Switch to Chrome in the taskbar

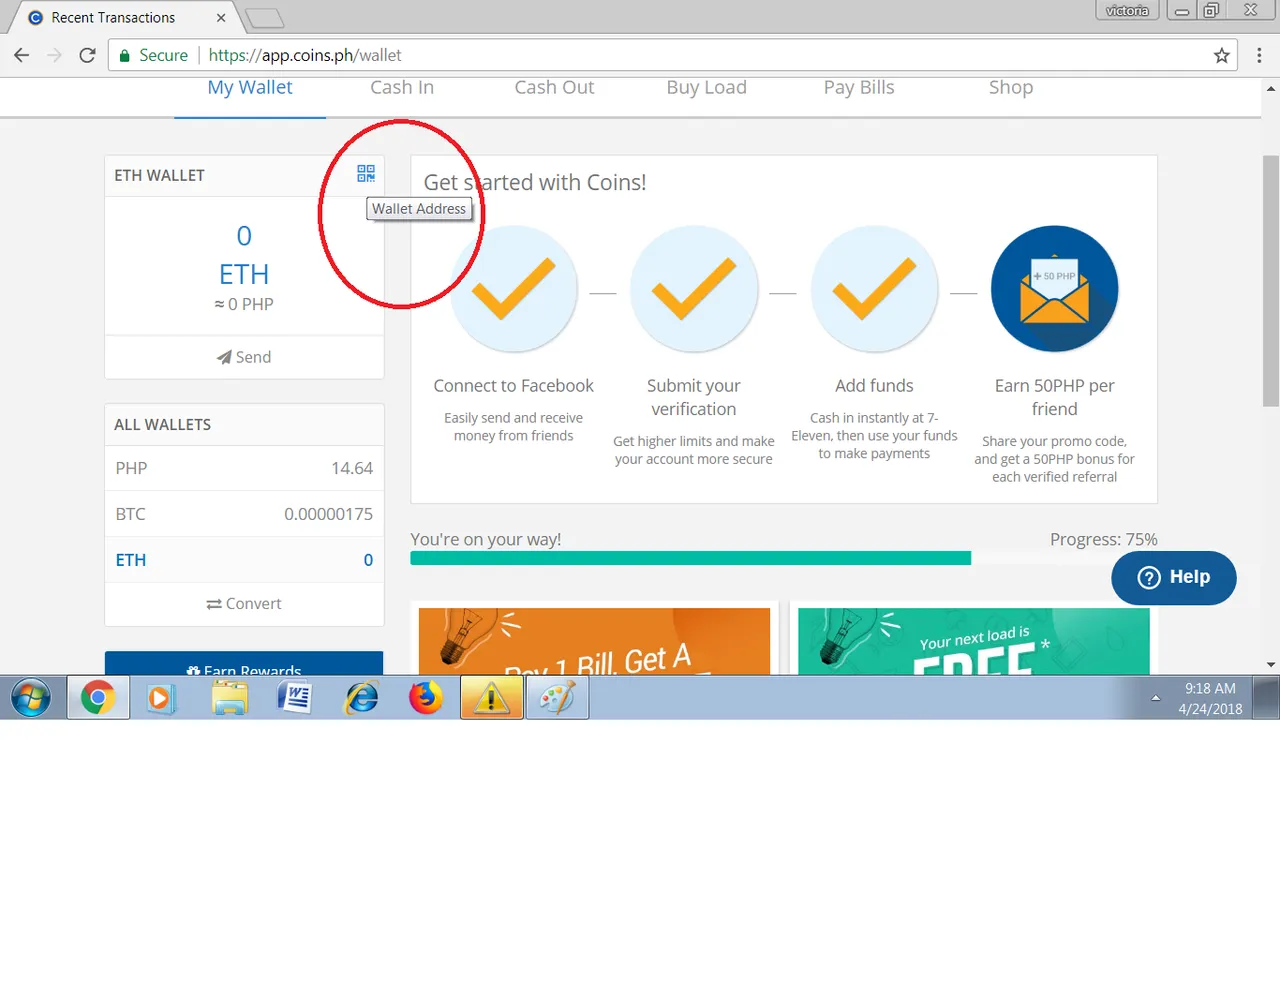pyautogui.click(x=98, y=697)
